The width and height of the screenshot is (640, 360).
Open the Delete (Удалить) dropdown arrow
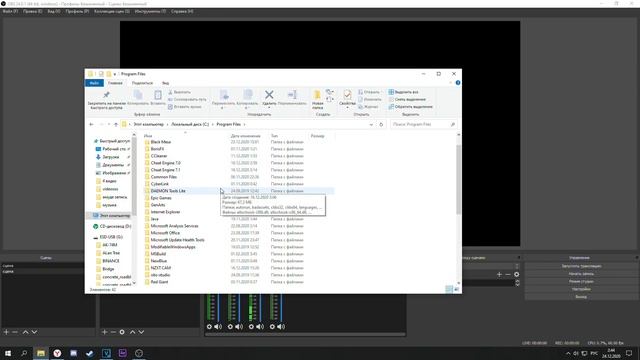point(269,108)
